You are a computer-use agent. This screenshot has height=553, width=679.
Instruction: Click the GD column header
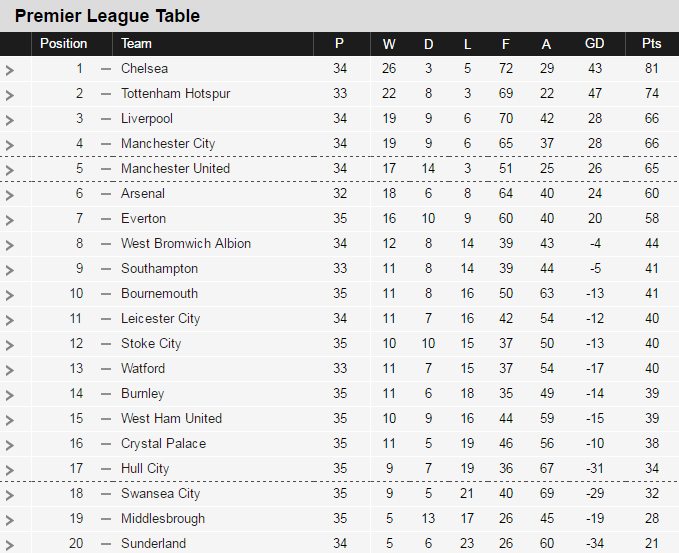point(595,44)
